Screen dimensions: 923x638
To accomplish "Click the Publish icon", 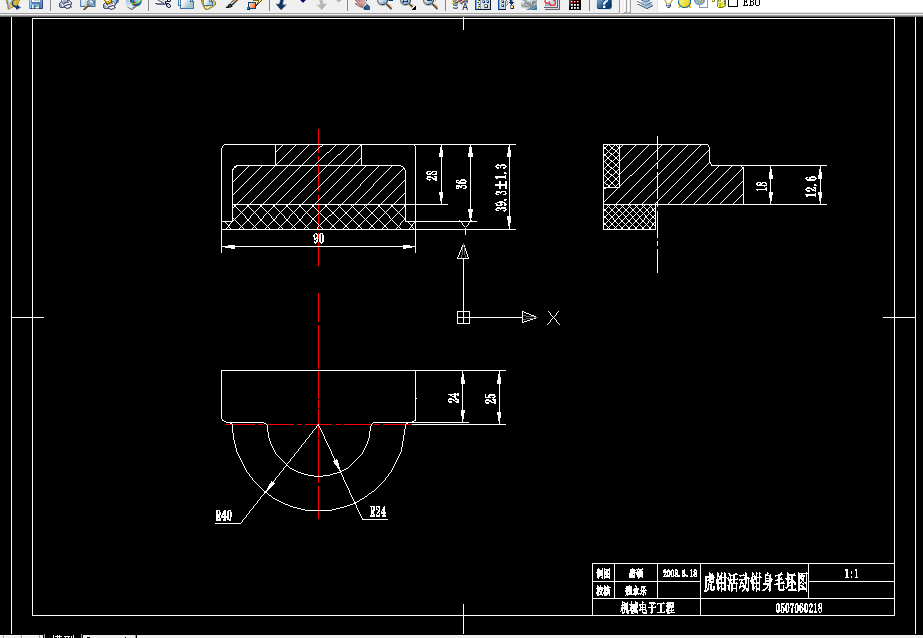I will click(x=110, y=4).
